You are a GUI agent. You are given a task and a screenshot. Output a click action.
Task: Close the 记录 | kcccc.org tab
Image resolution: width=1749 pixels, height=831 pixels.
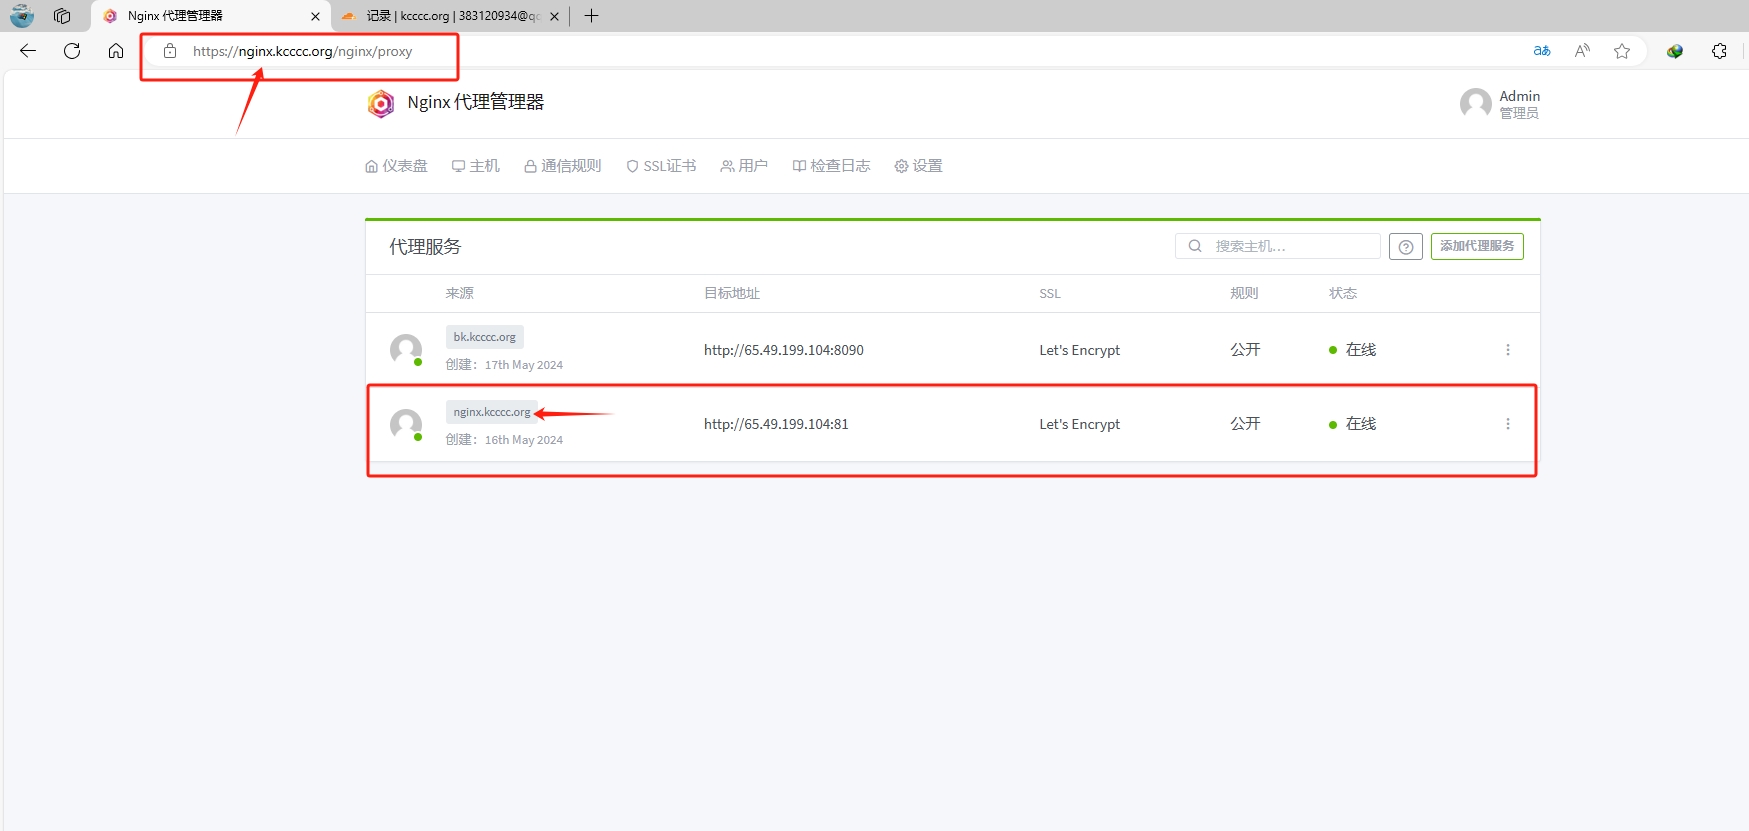(x=554, y=16)
